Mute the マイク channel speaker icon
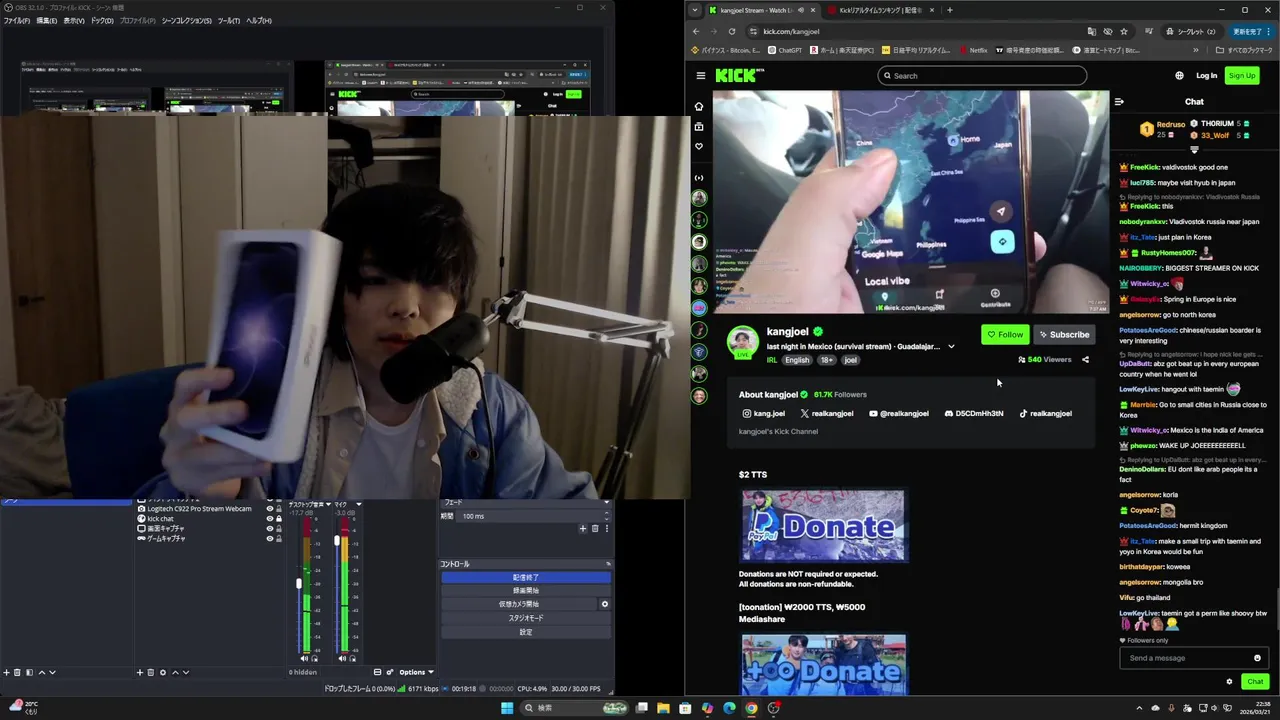 (341, 658)
